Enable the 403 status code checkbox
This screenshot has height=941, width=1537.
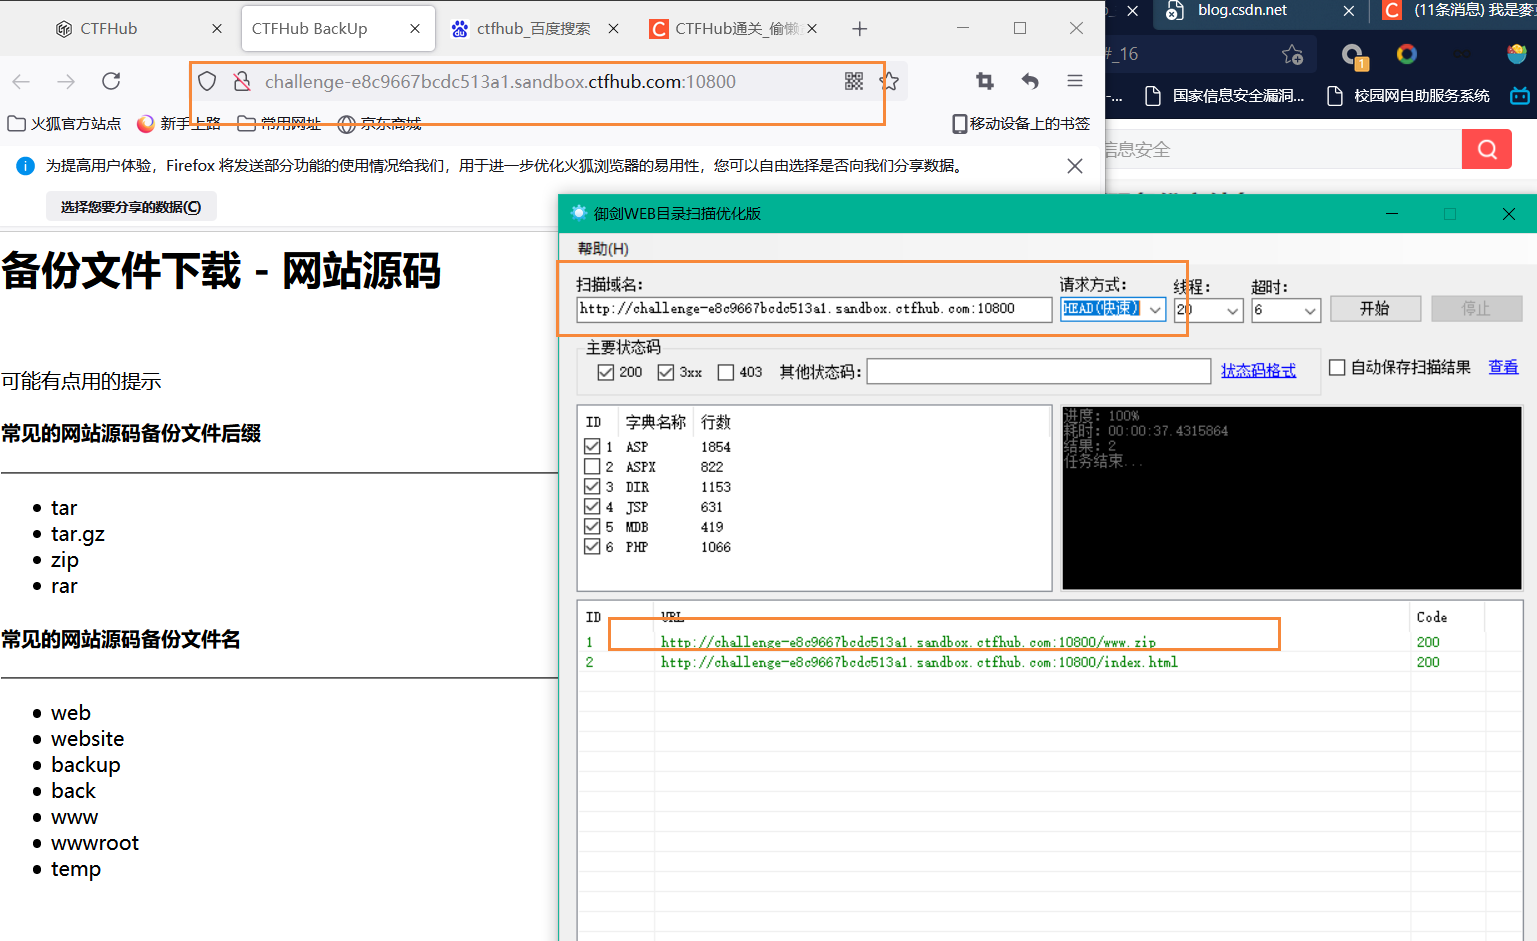tap(726, 372)
